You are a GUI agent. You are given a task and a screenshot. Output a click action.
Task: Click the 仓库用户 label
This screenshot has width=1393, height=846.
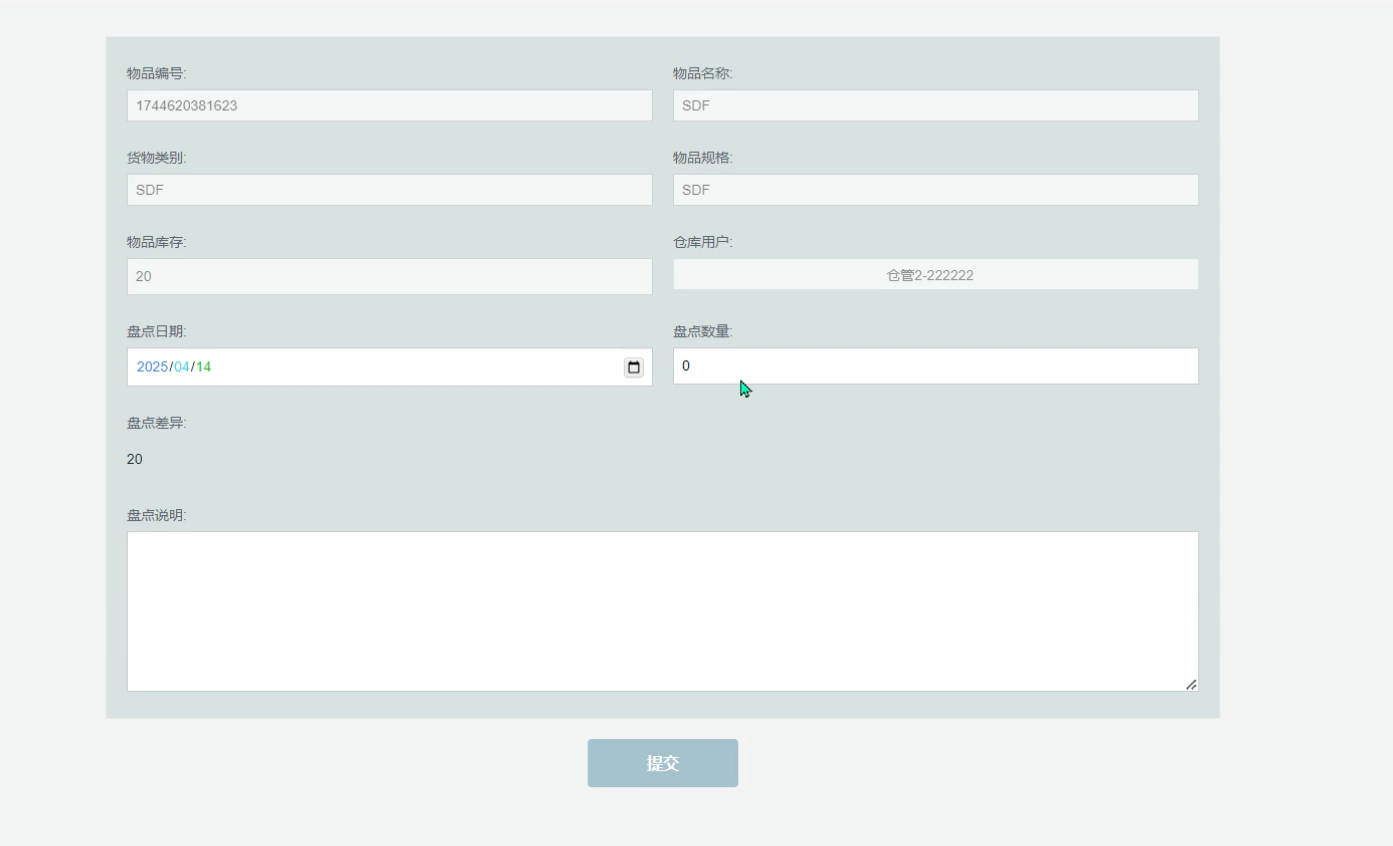pyautogui.click(x=703, y=242)
